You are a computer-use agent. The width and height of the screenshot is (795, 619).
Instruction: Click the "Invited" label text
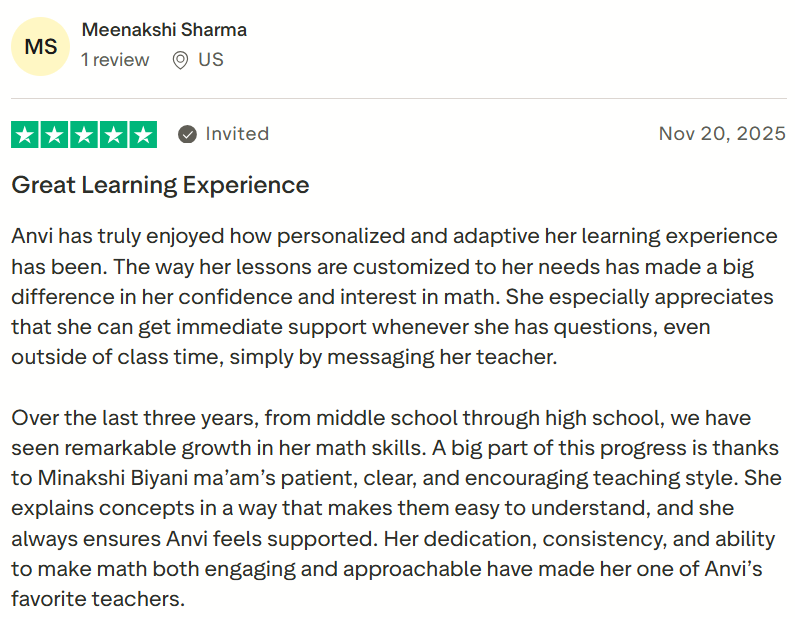(x=237, y=134)
